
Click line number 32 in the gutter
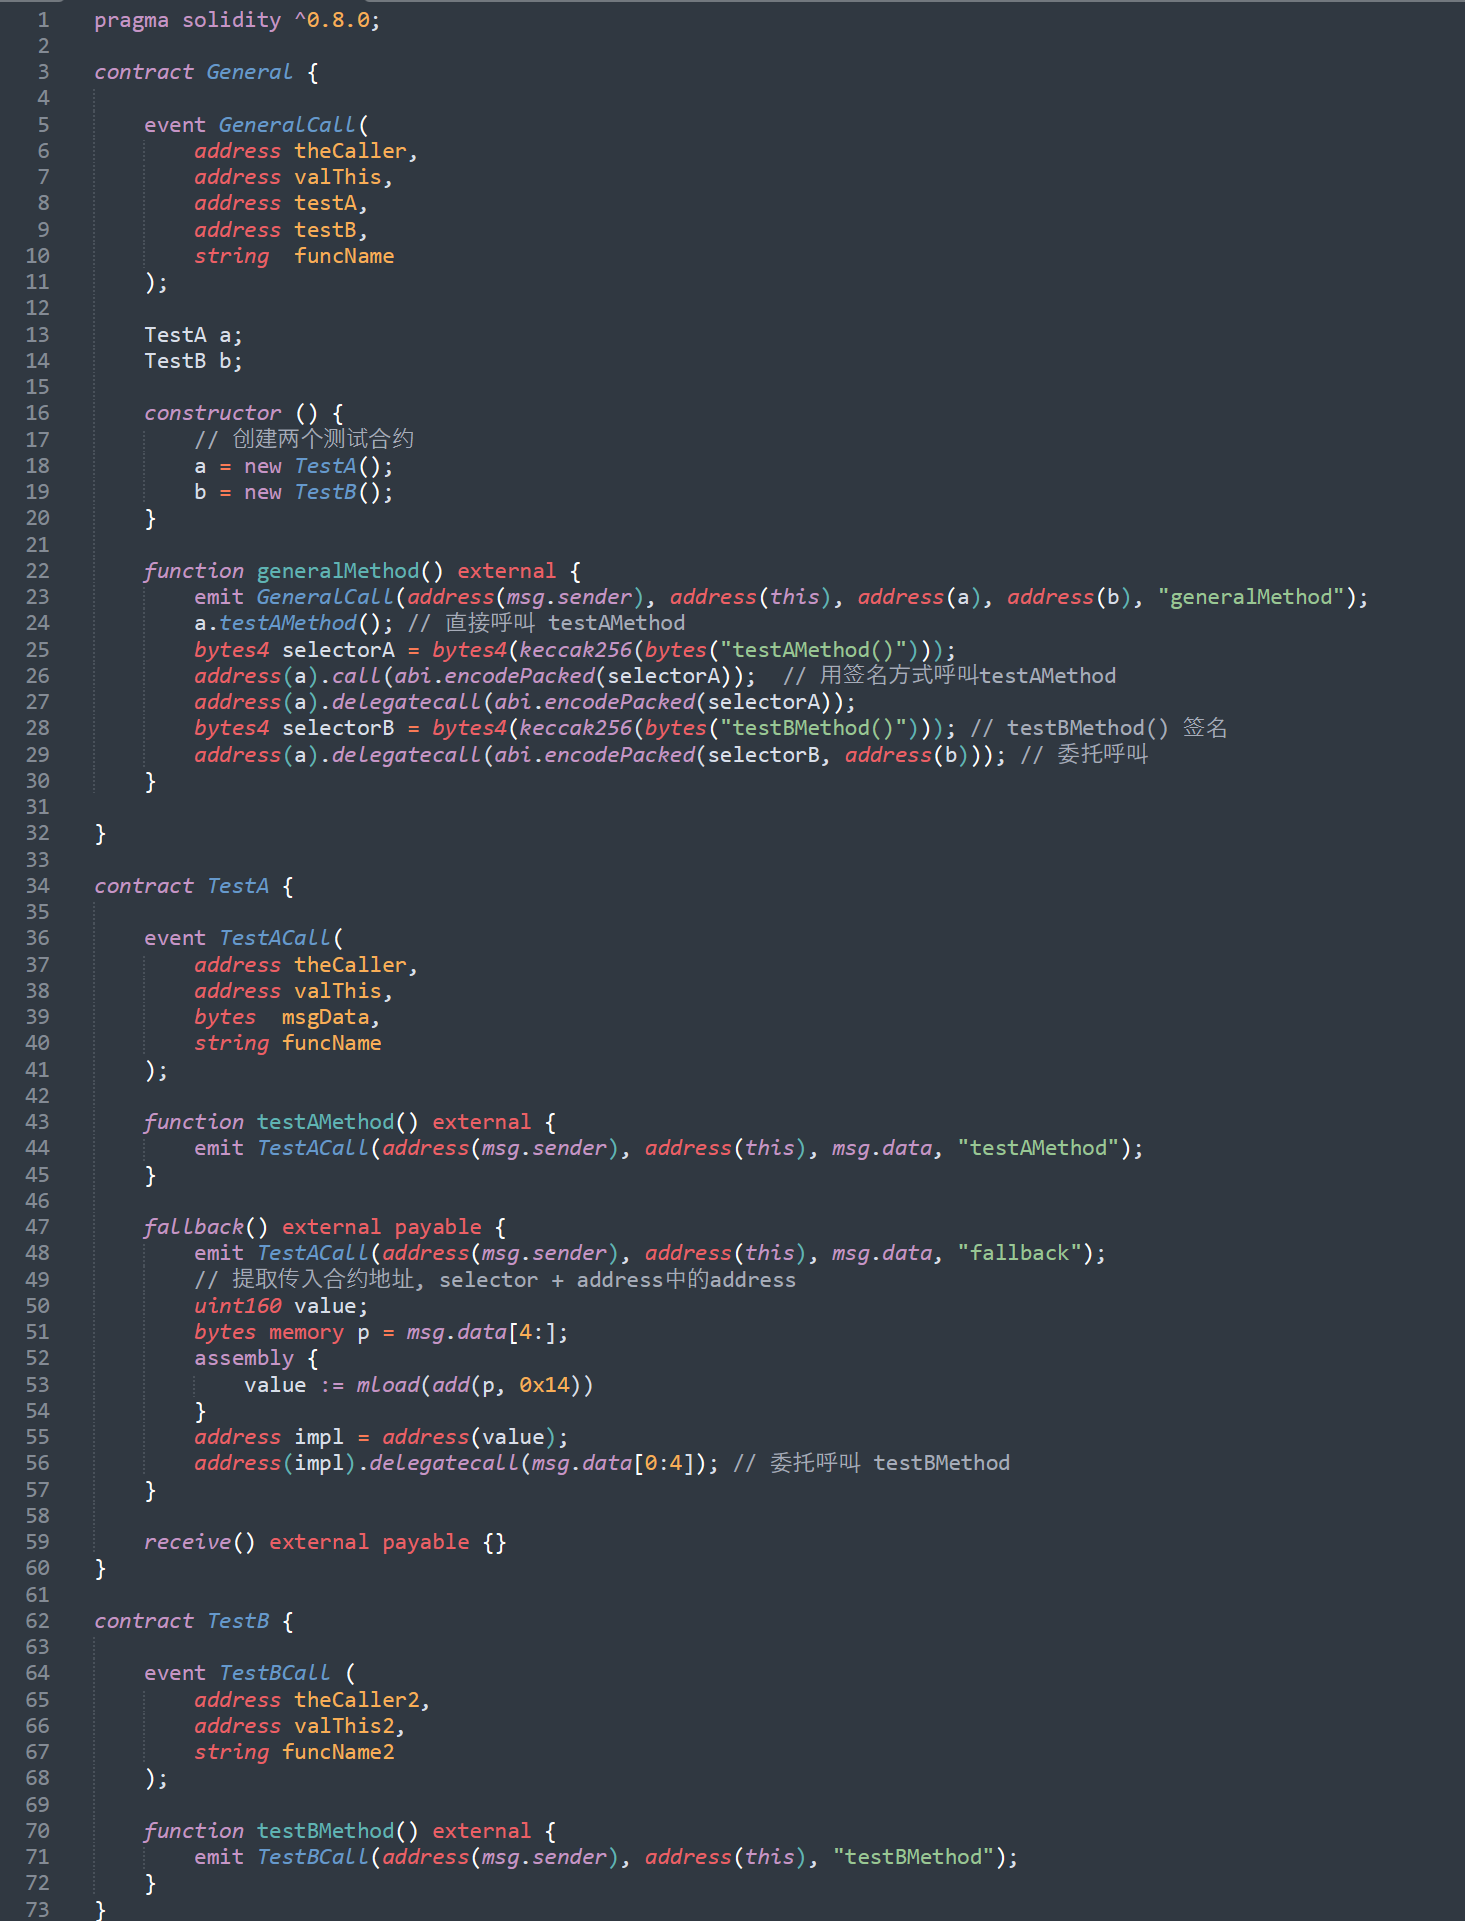tap(37, 833)
